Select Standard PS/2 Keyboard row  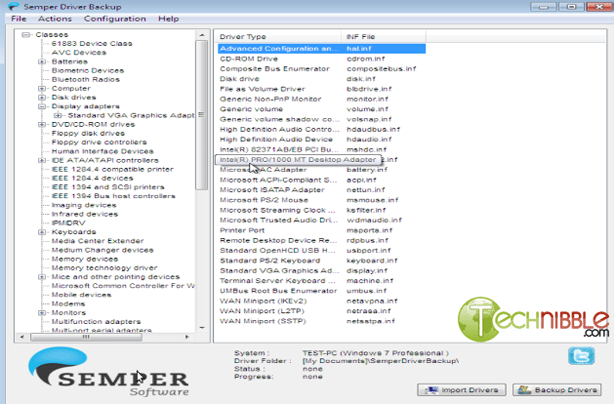coord(322,261)
